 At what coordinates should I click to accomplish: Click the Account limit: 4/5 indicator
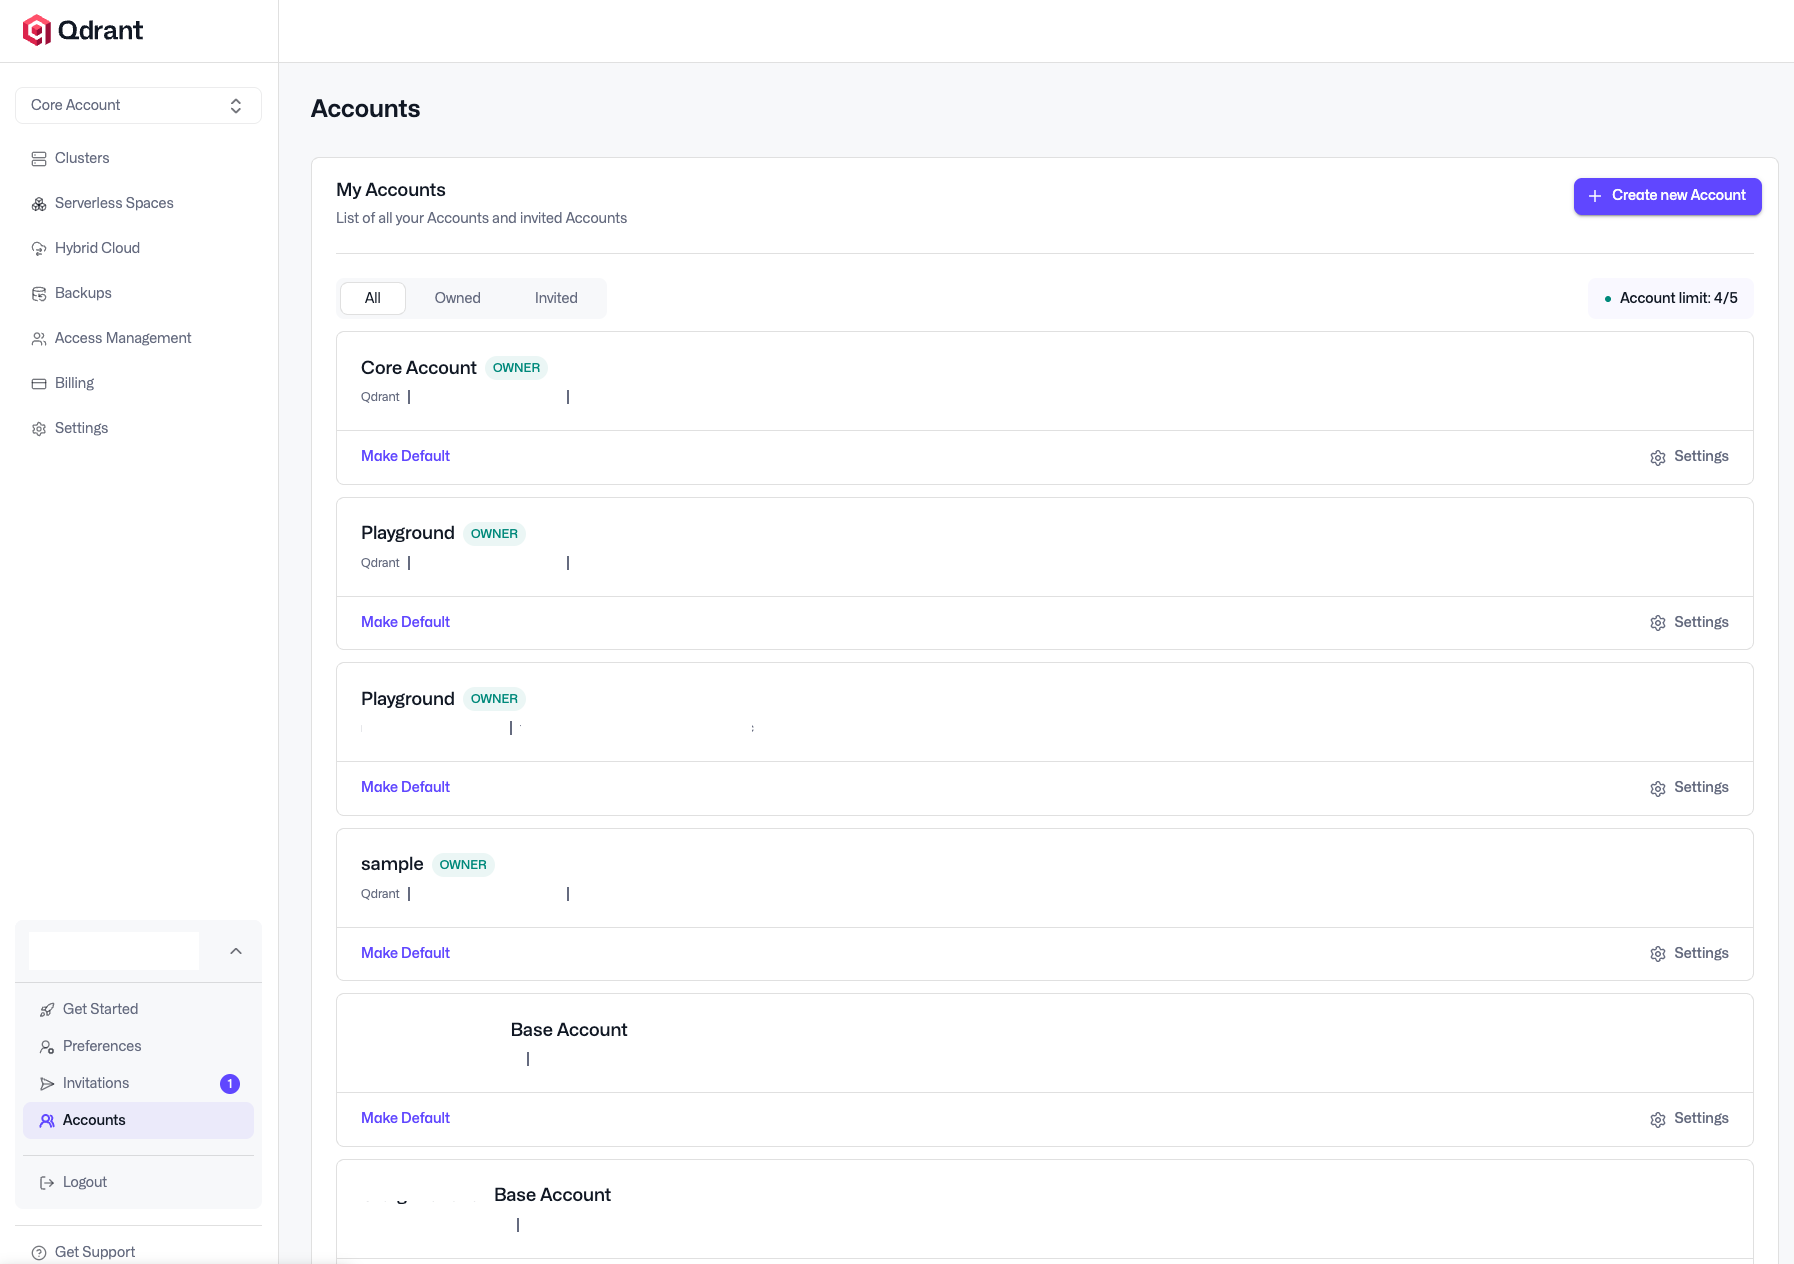(1670, 298)
